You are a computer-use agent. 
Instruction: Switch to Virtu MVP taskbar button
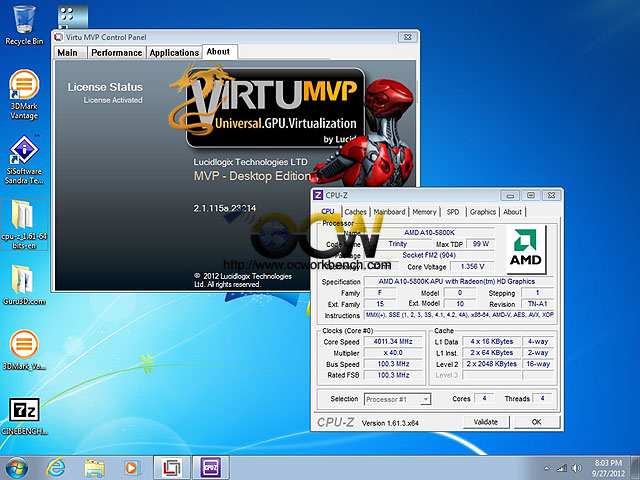pos(172,468)
